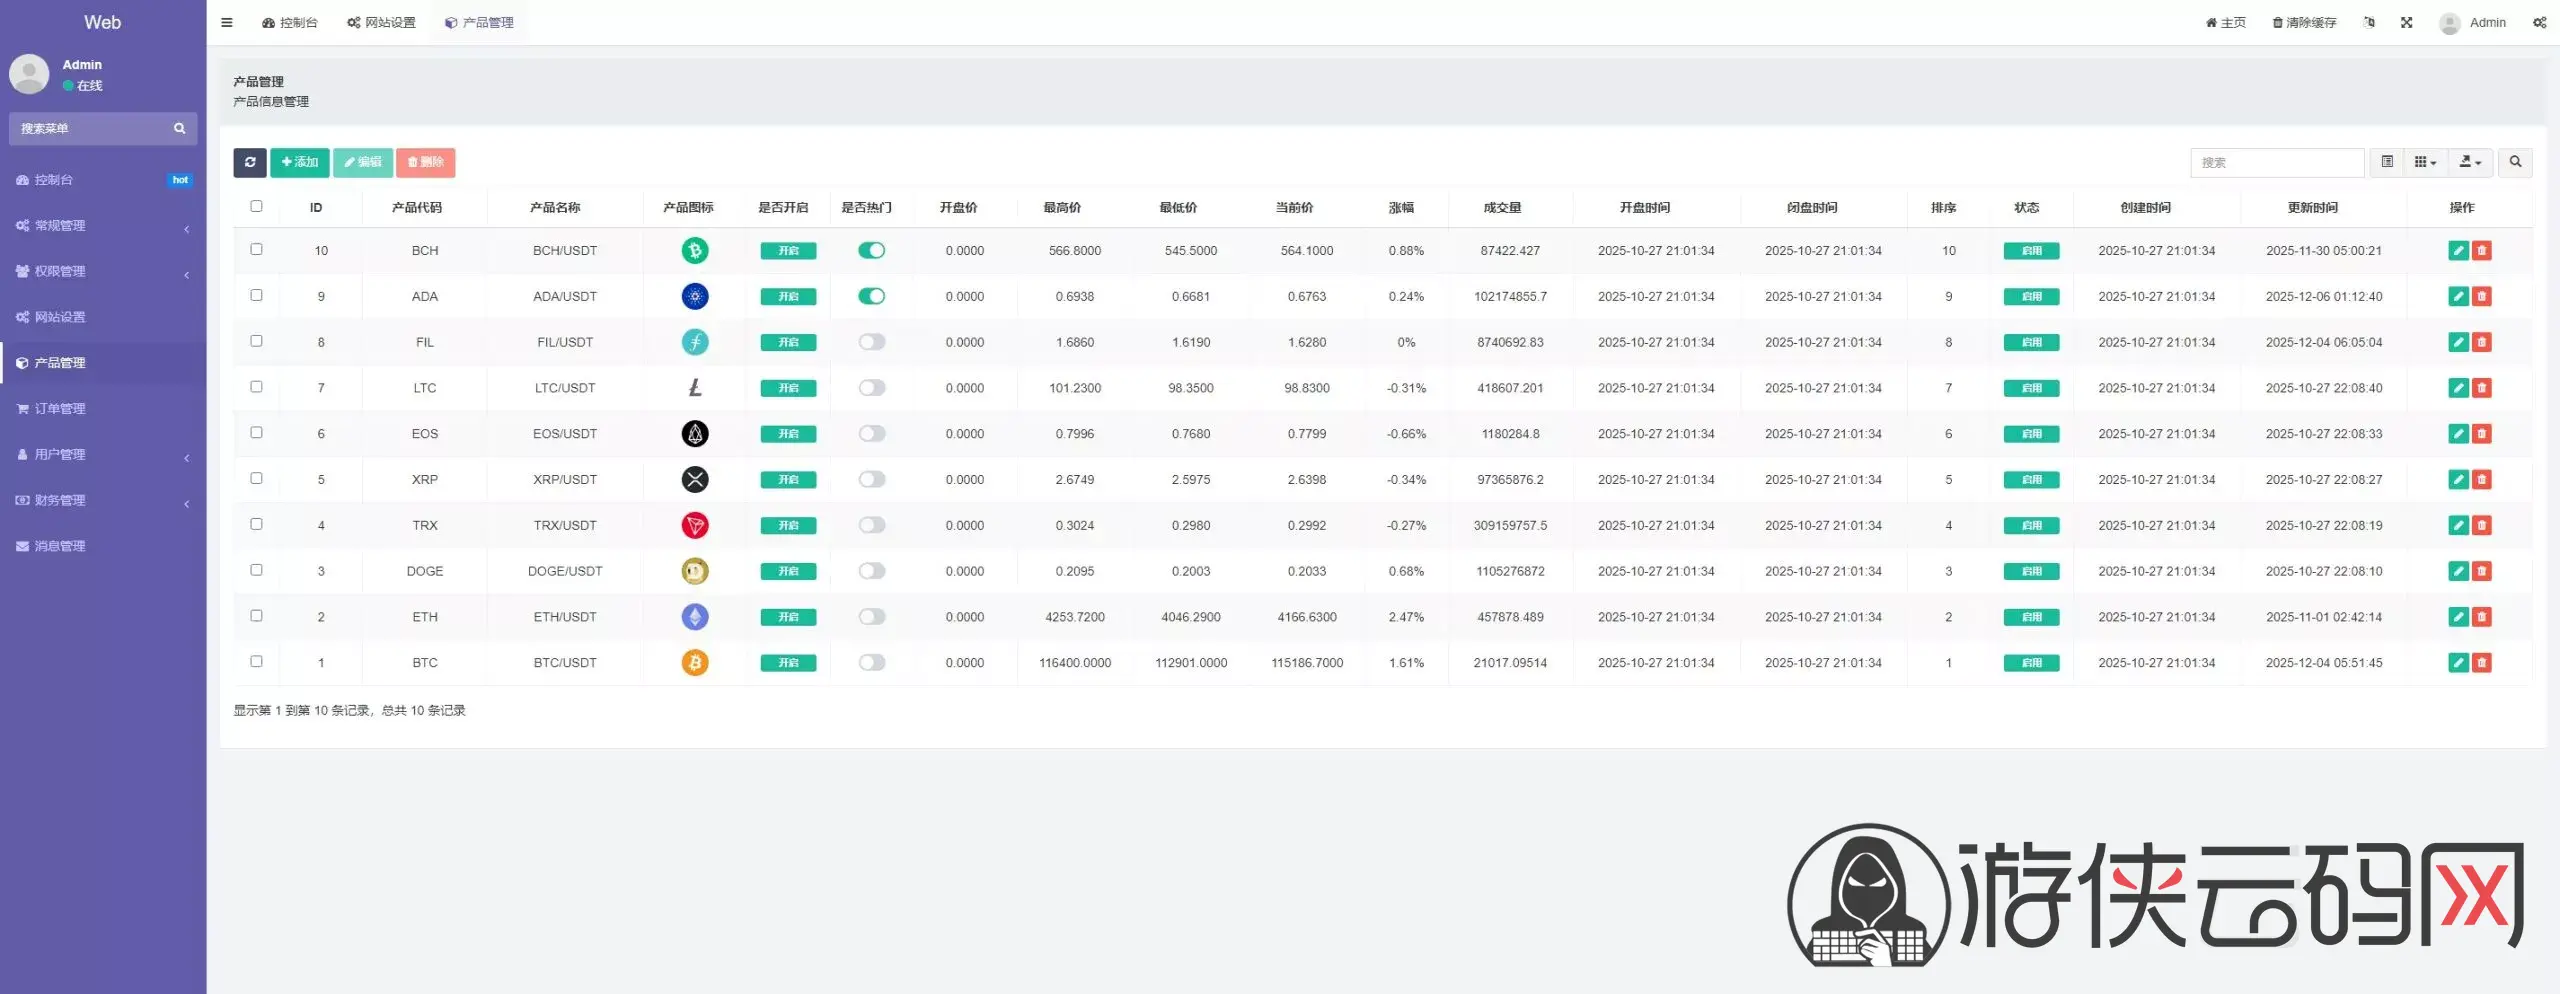Click the green 添加 button
This screenshot has width=2560, height=994.
point(300,162)
